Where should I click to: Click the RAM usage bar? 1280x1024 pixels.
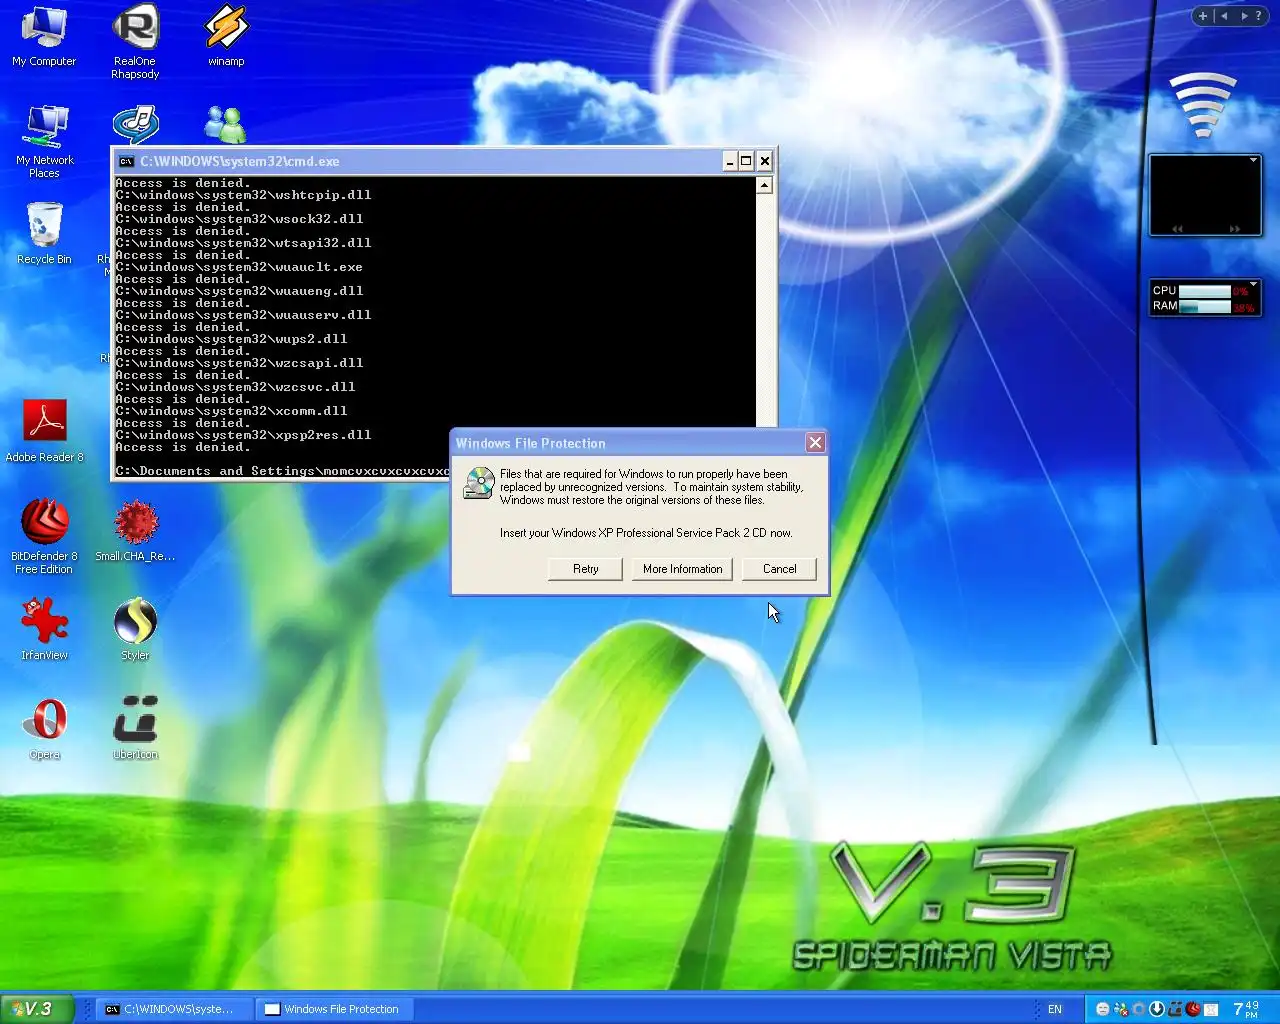click(x=1205, y=307)
